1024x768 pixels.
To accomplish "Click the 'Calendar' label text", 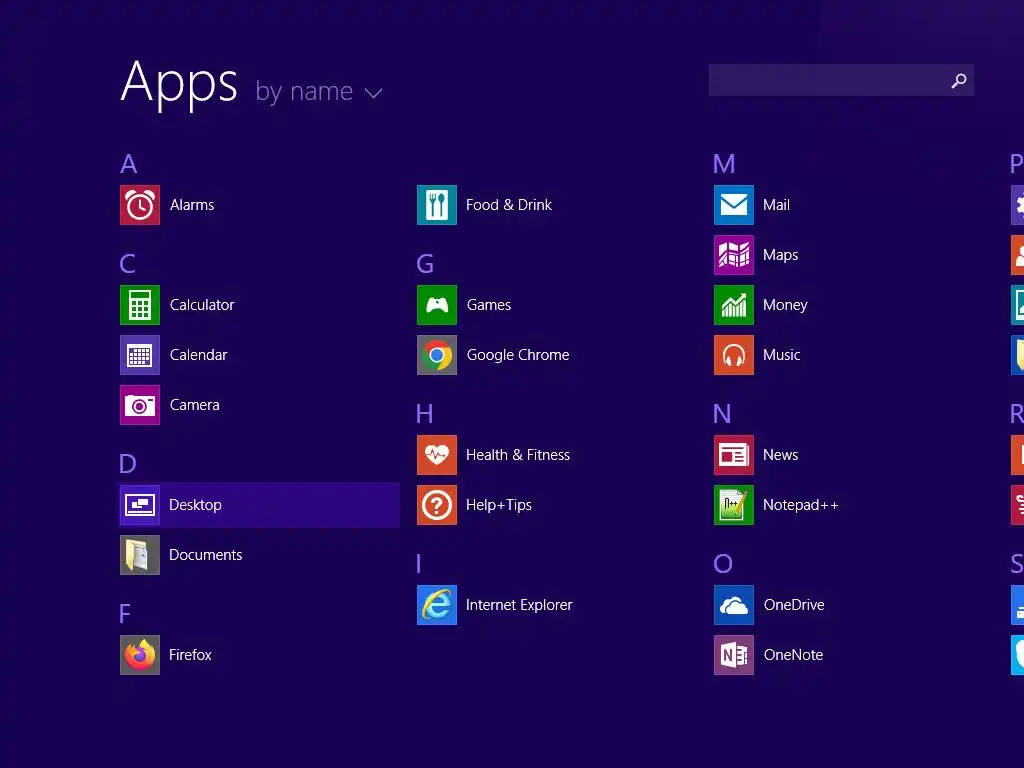I will [x=199, y=355].
